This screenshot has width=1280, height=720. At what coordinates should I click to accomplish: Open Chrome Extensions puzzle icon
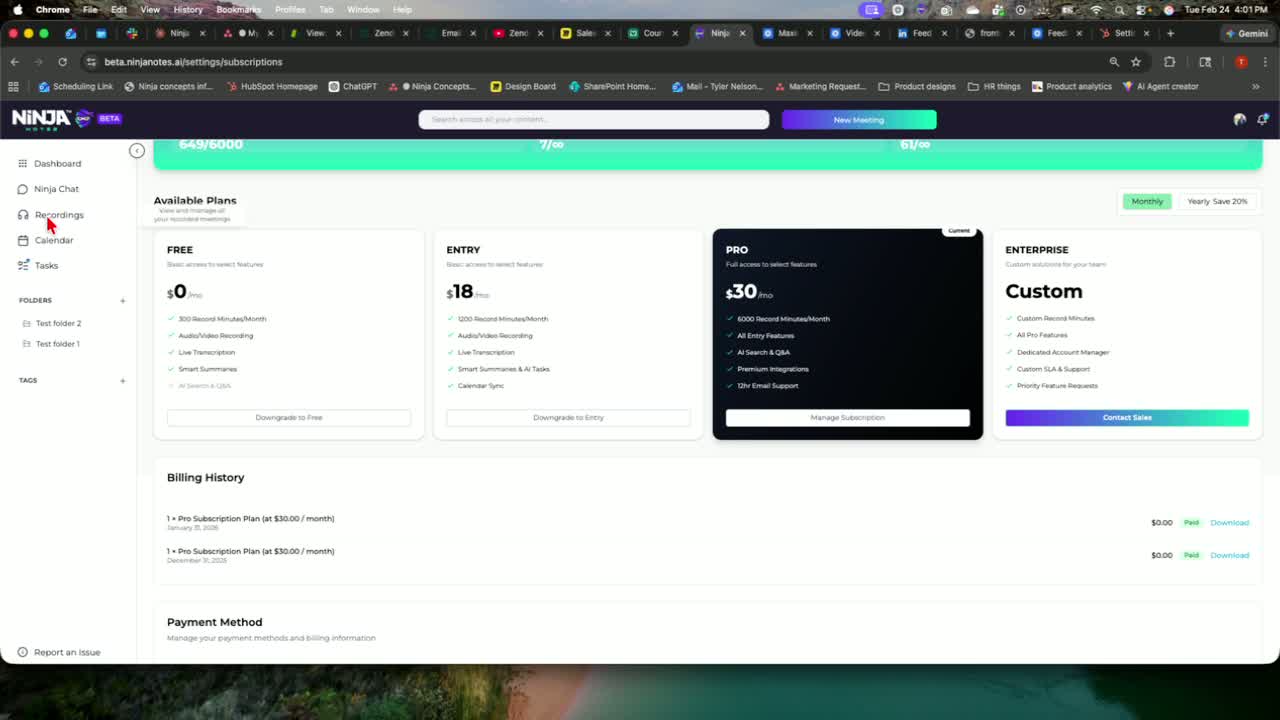pyautogui.click(x=1169, y=62)
